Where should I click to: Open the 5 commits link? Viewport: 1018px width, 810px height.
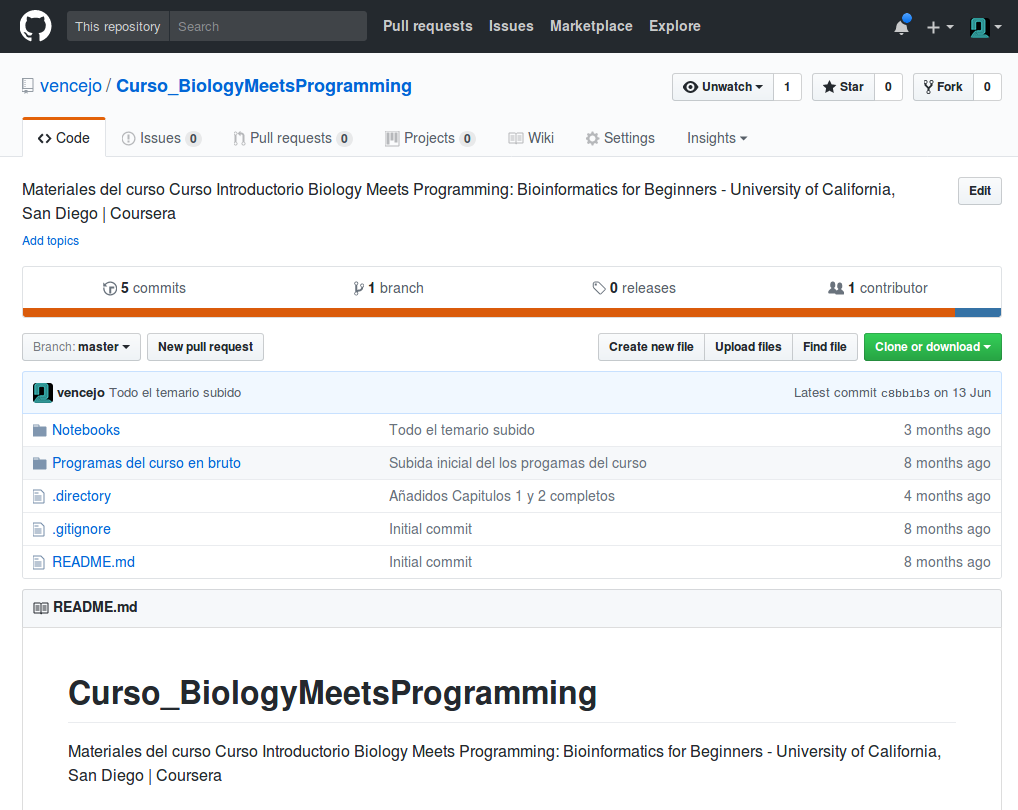144,288
